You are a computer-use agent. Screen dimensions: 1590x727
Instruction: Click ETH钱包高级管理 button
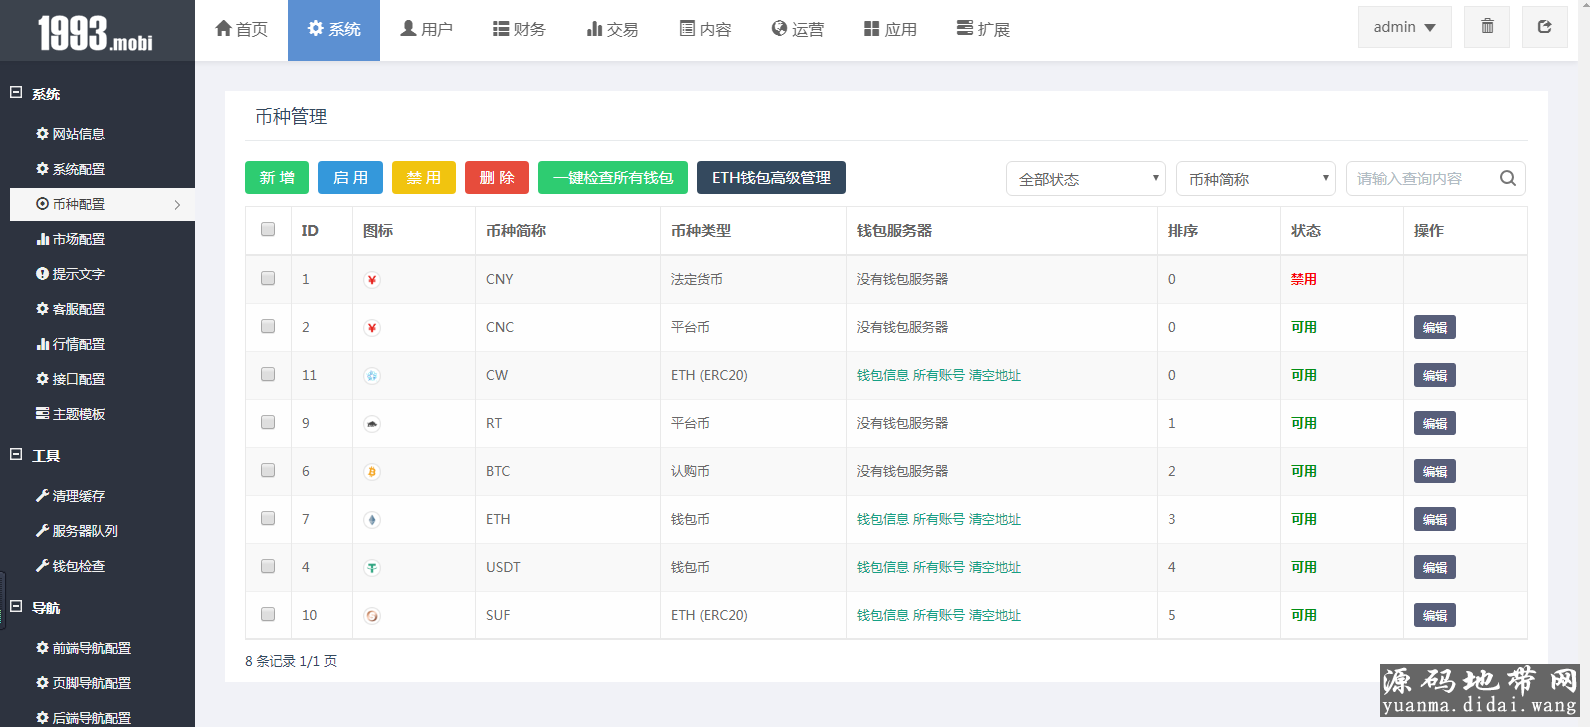click(771, 178)
